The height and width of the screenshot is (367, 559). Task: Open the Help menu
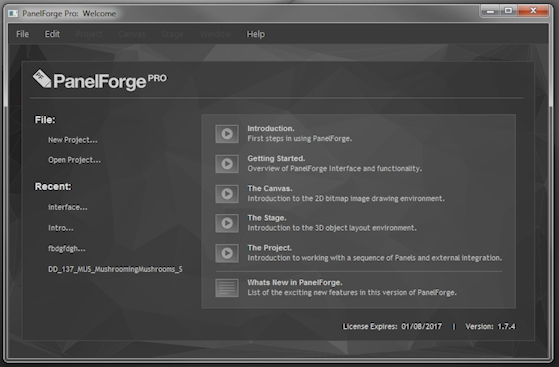[256, 34]
